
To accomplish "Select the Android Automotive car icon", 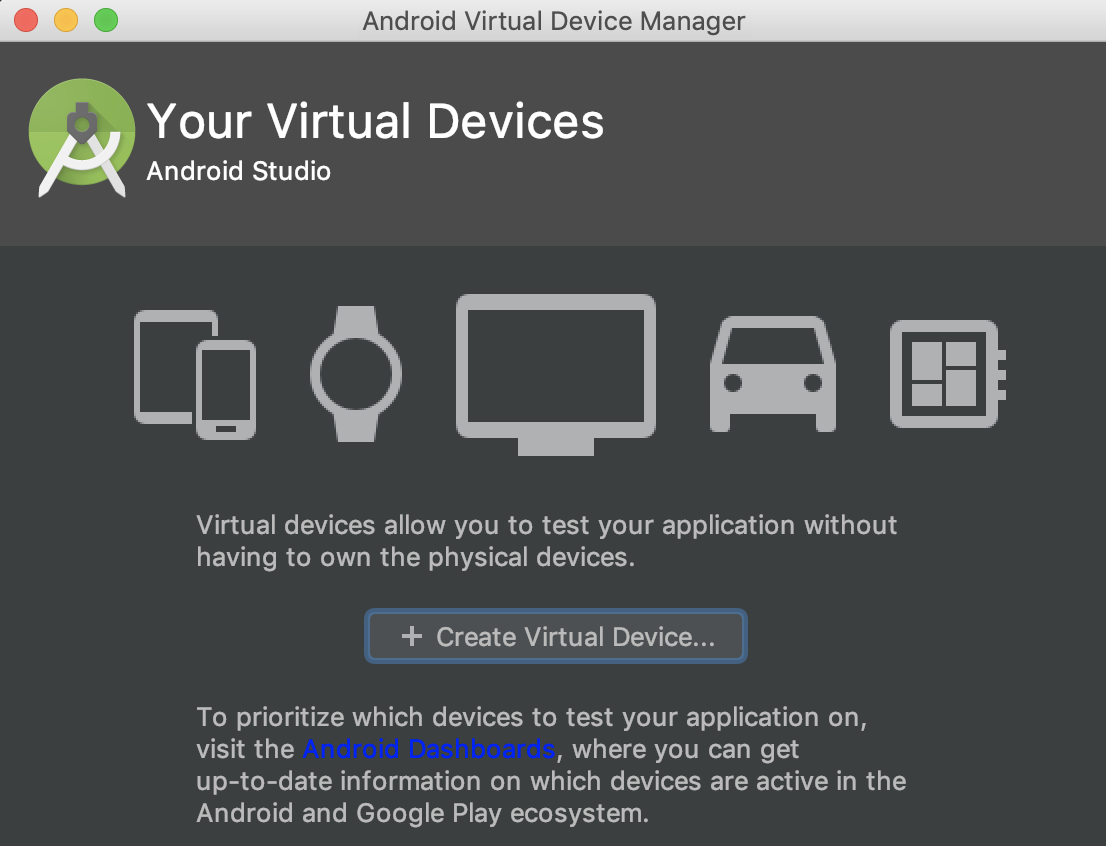I will 772,374.
